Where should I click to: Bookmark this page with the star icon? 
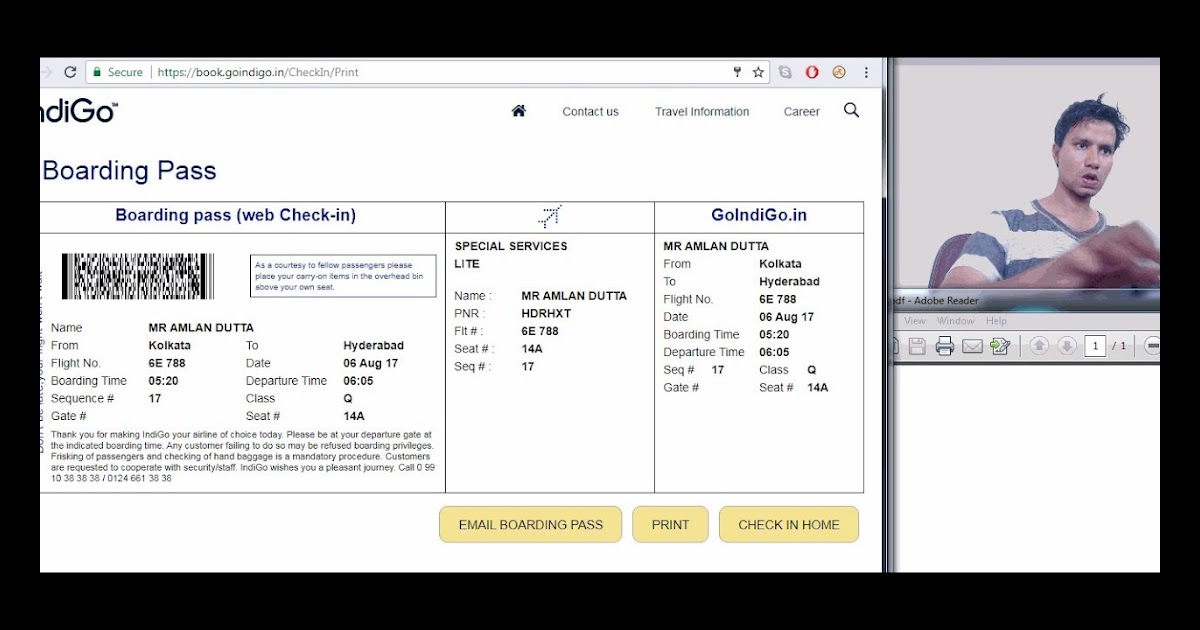[x=758, y=72]
